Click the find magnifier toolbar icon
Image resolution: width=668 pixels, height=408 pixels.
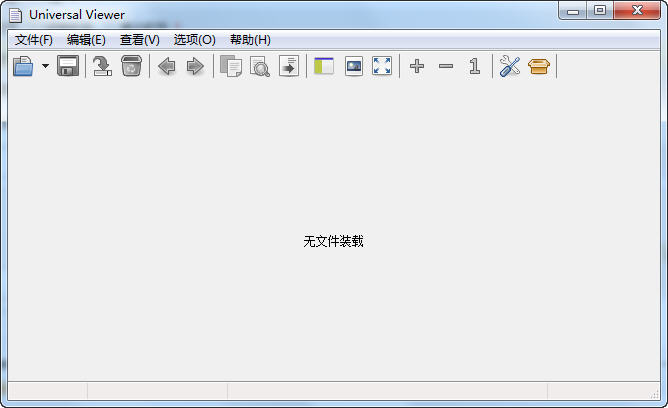coord(260,66)
